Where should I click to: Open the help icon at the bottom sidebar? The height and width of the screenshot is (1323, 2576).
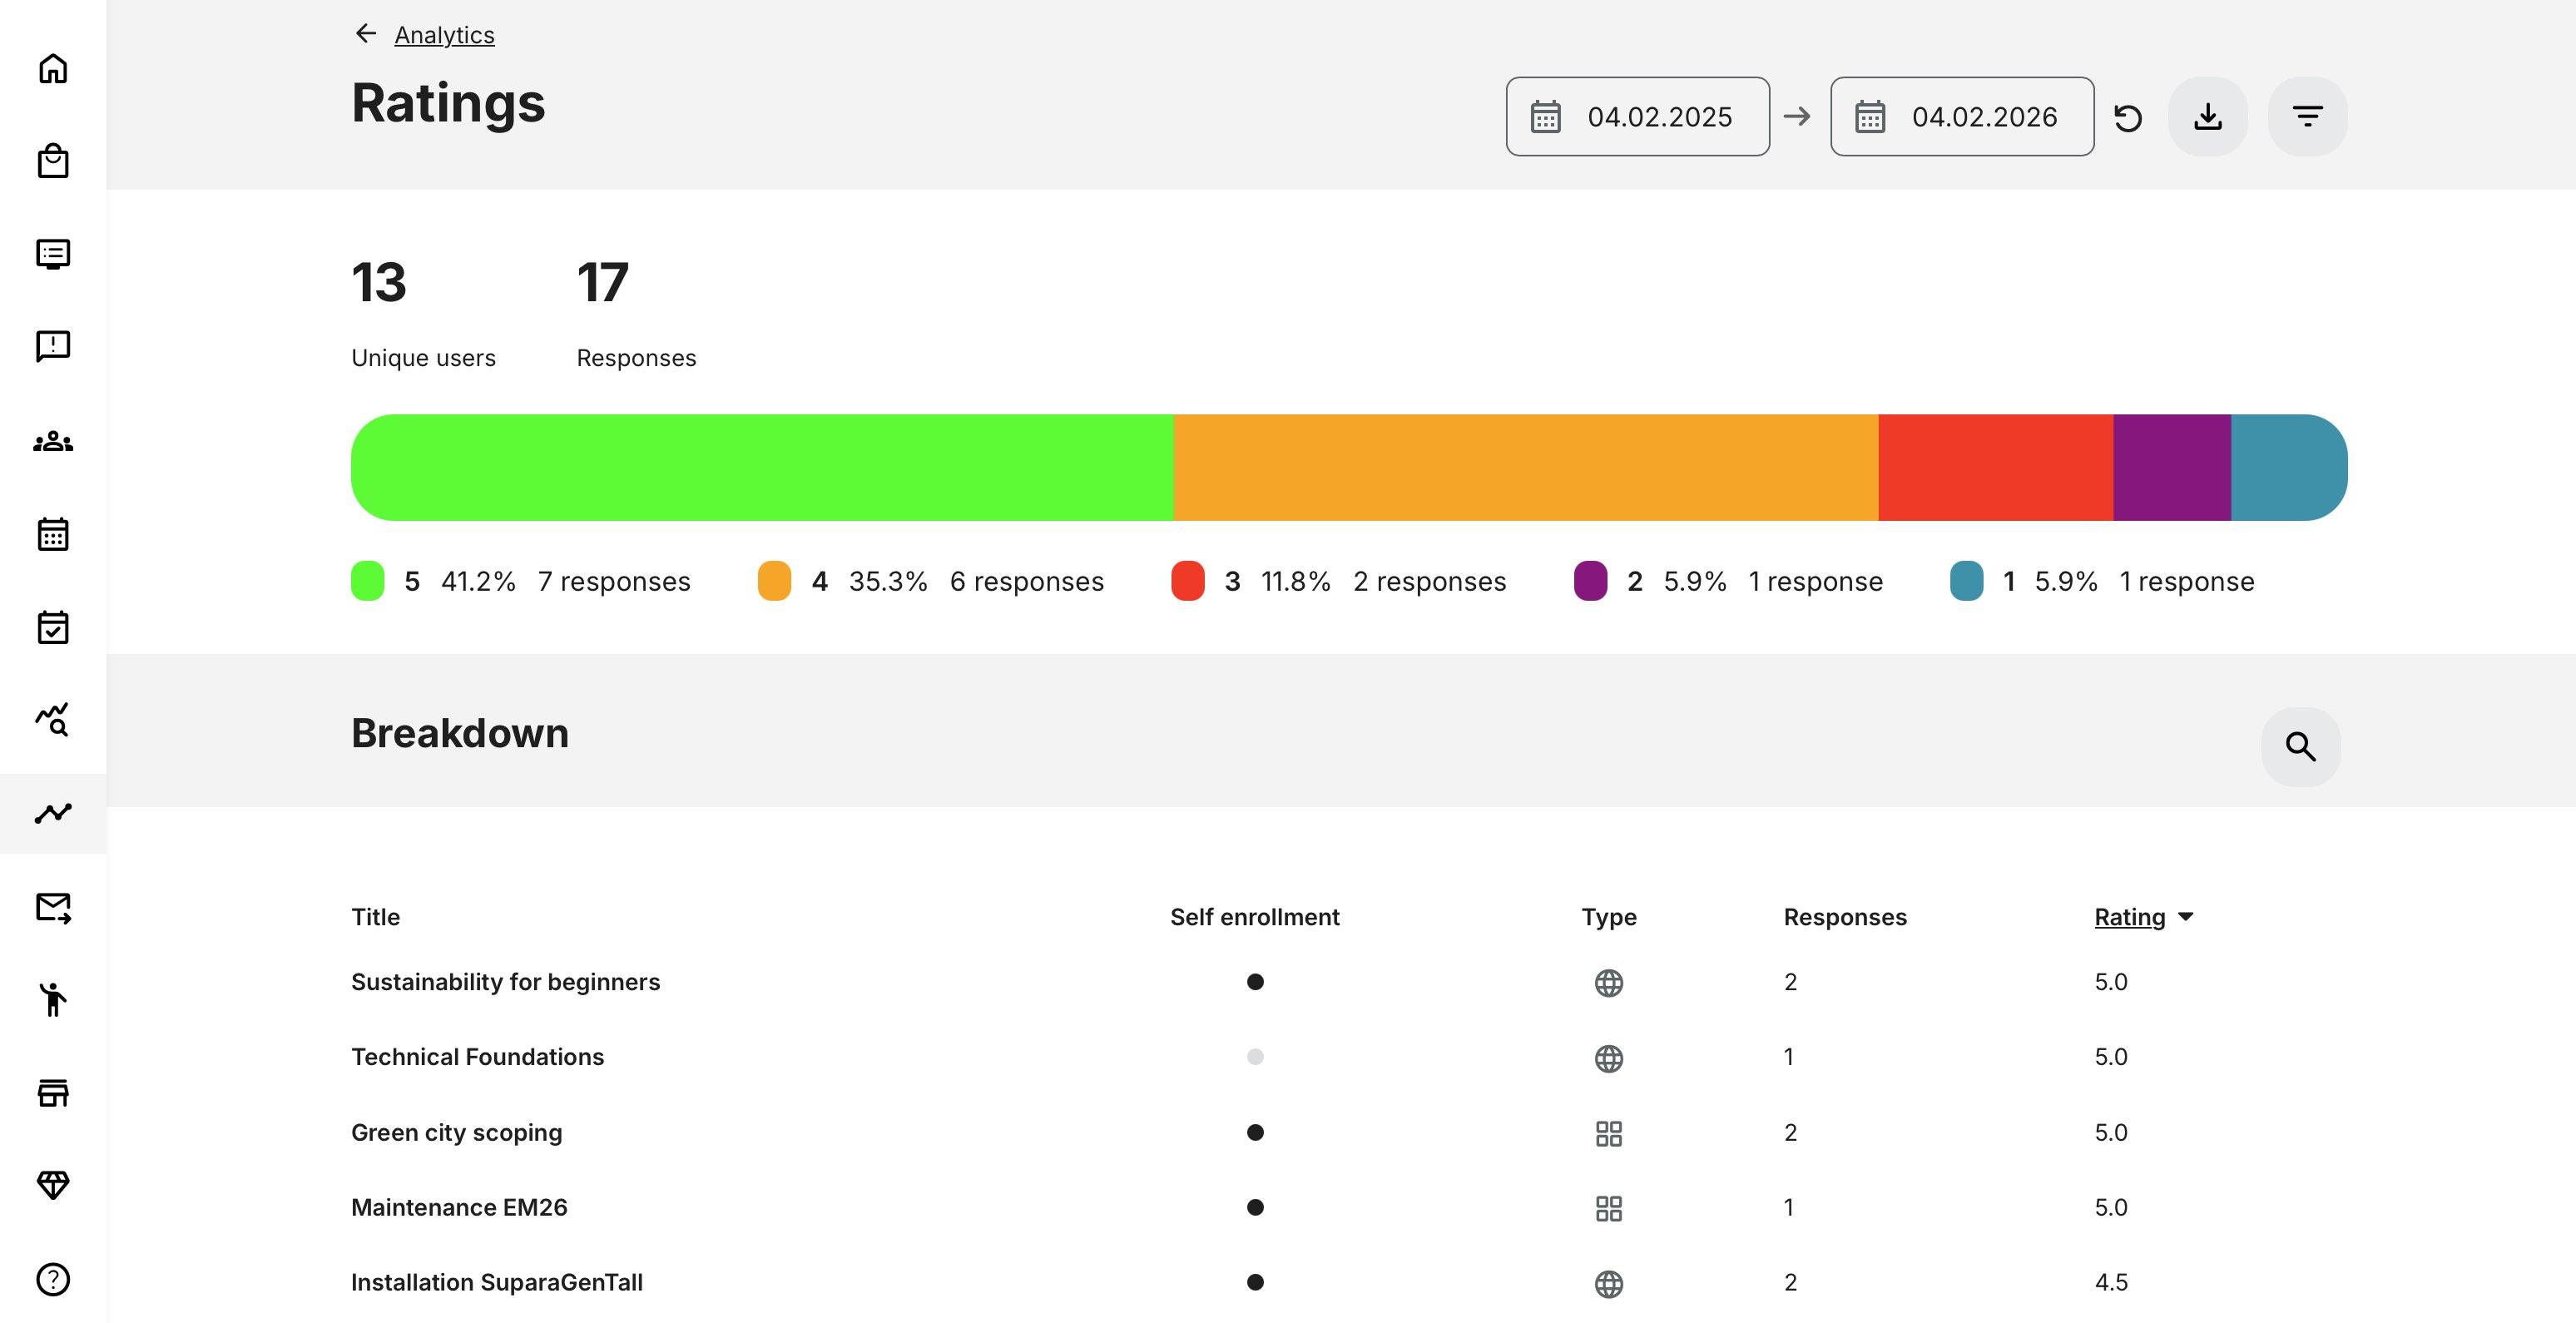point(53,1277)
